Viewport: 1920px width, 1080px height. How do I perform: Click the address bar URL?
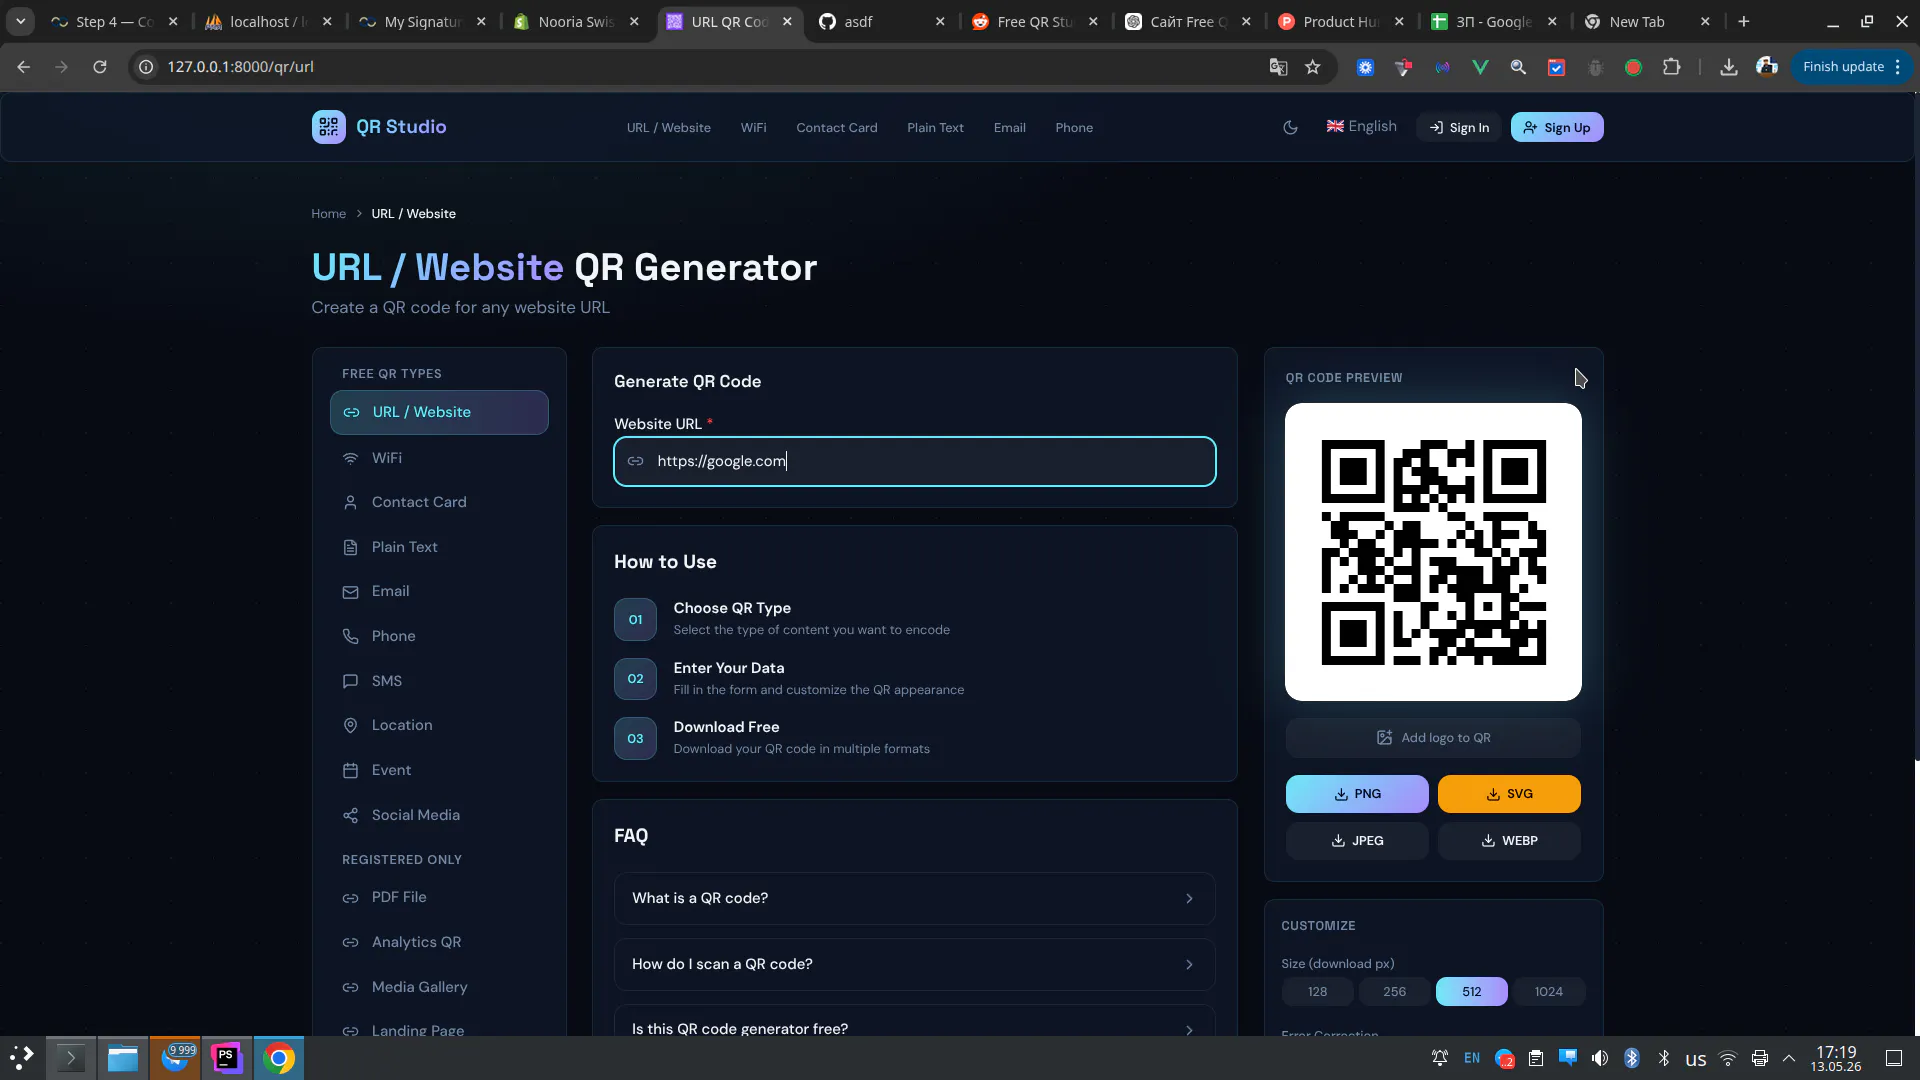point(240,67)
